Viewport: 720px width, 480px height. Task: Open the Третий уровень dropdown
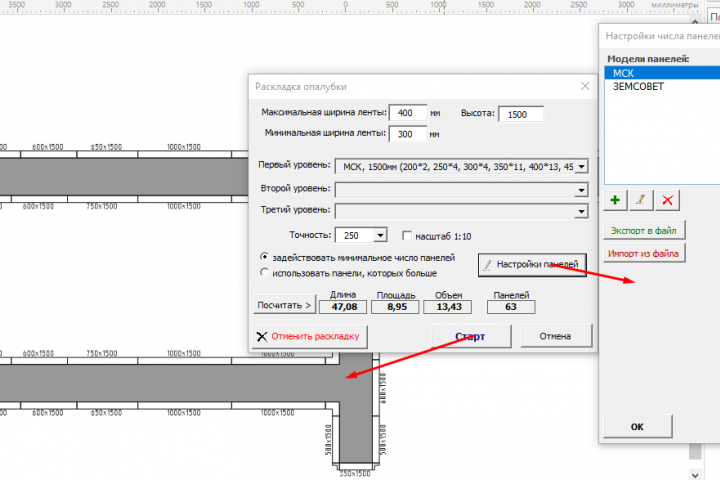[581, 211]
